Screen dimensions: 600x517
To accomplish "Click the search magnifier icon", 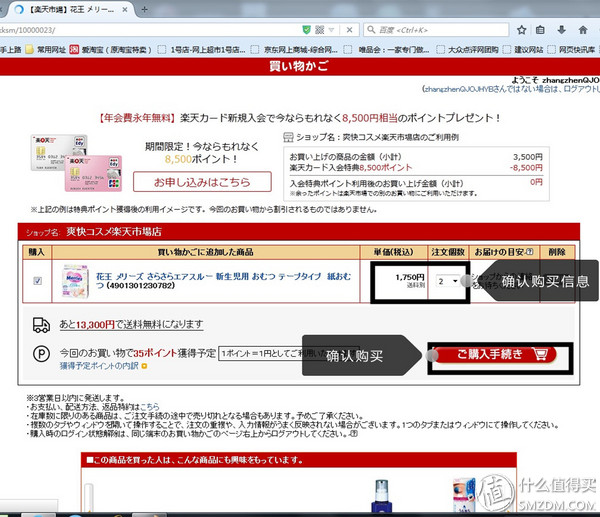I will (x=371, y=29).
